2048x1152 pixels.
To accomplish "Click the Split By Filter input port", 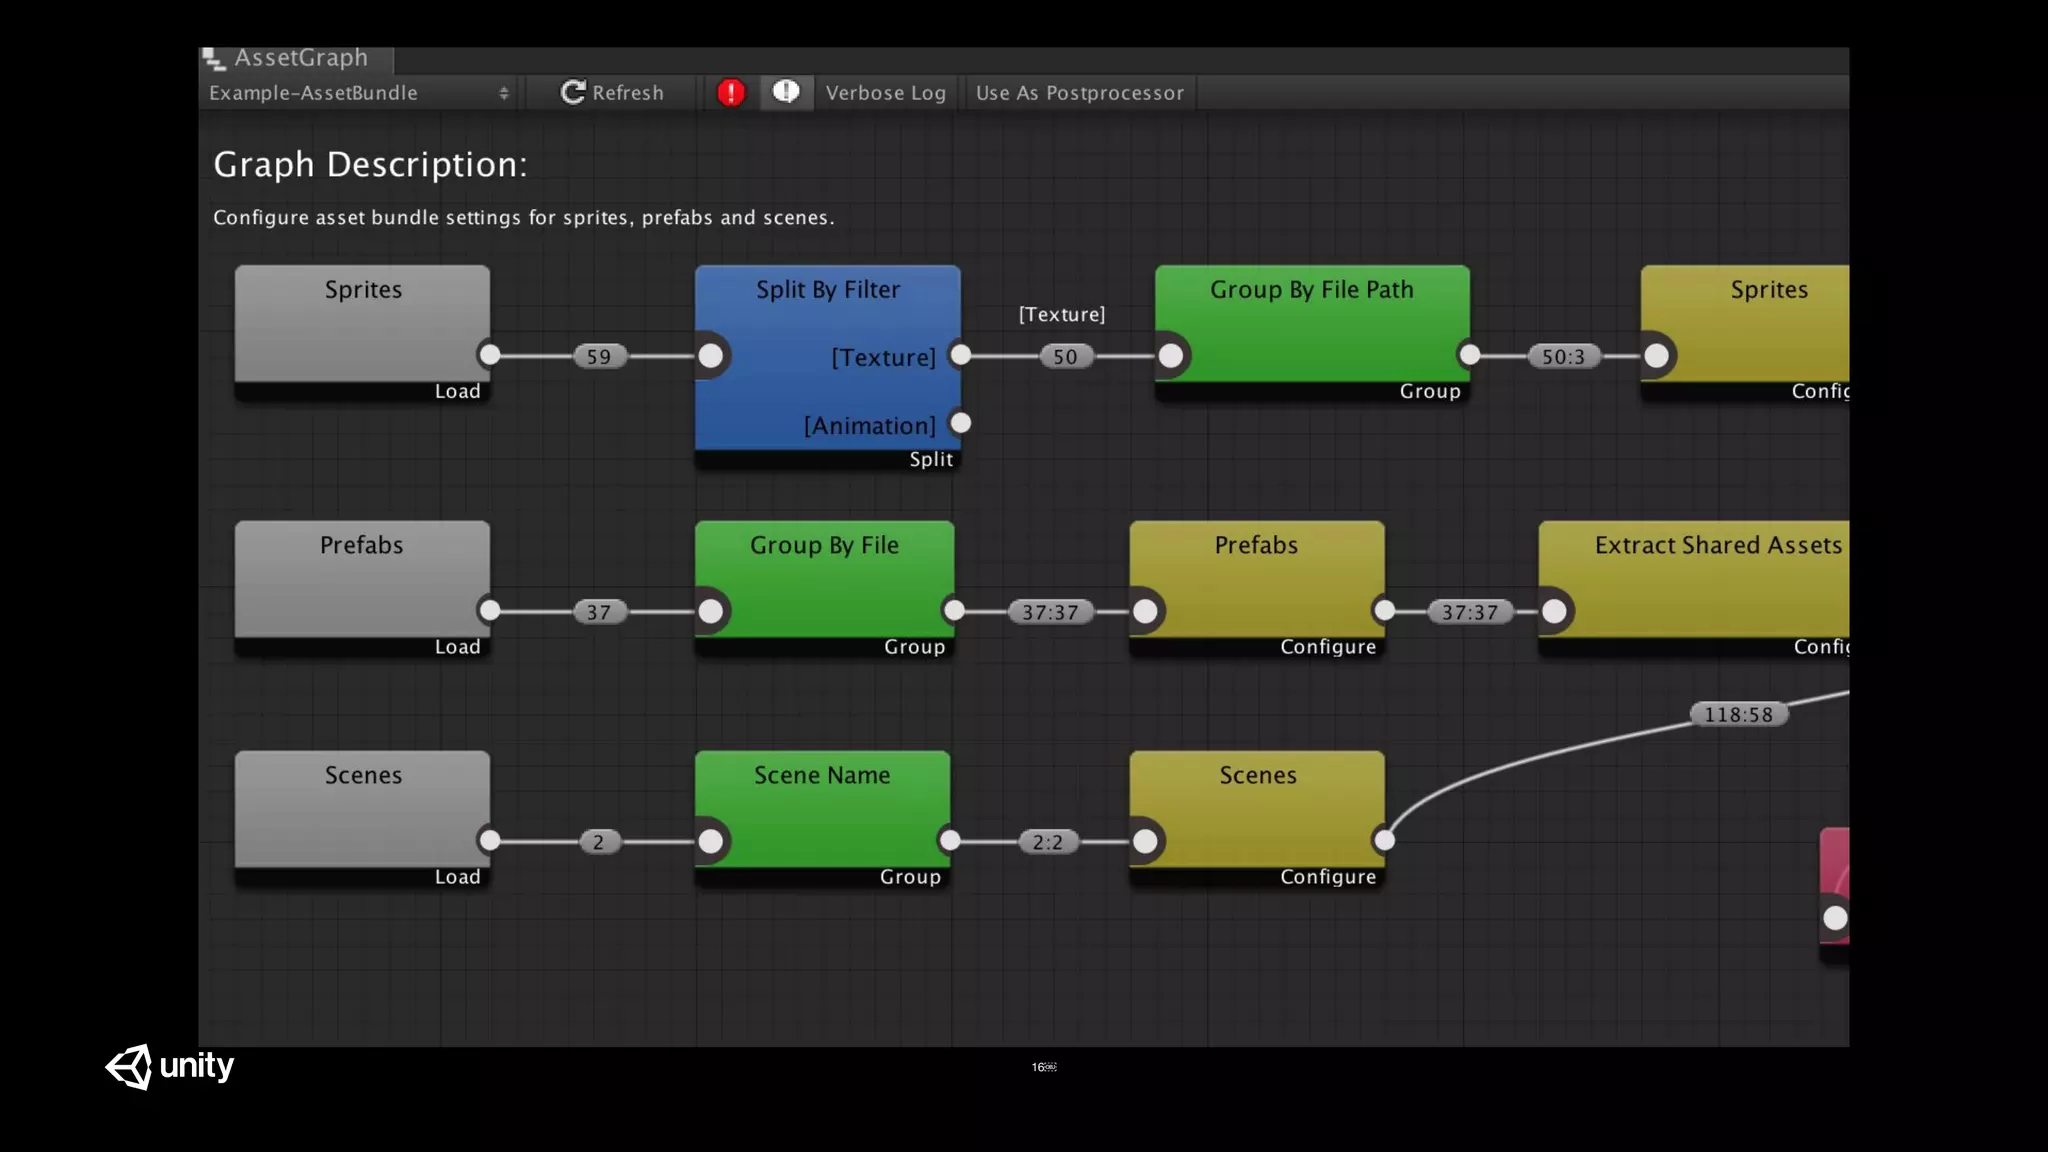I will pos(711,356).
